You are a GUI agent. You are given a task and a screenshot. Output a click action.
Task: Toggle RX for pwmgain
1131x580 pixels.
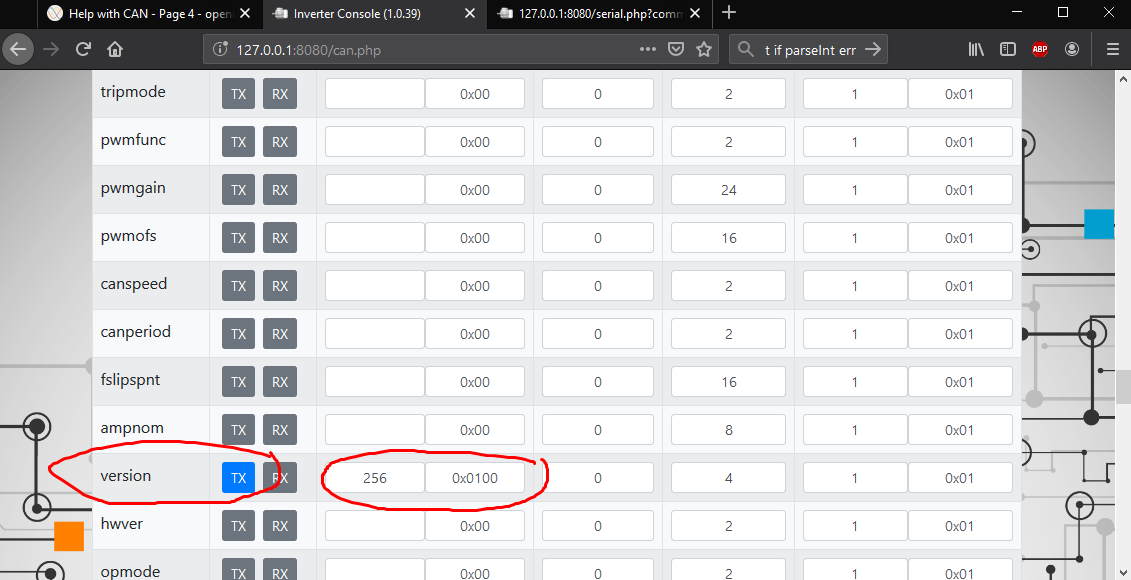pos(280,190)
